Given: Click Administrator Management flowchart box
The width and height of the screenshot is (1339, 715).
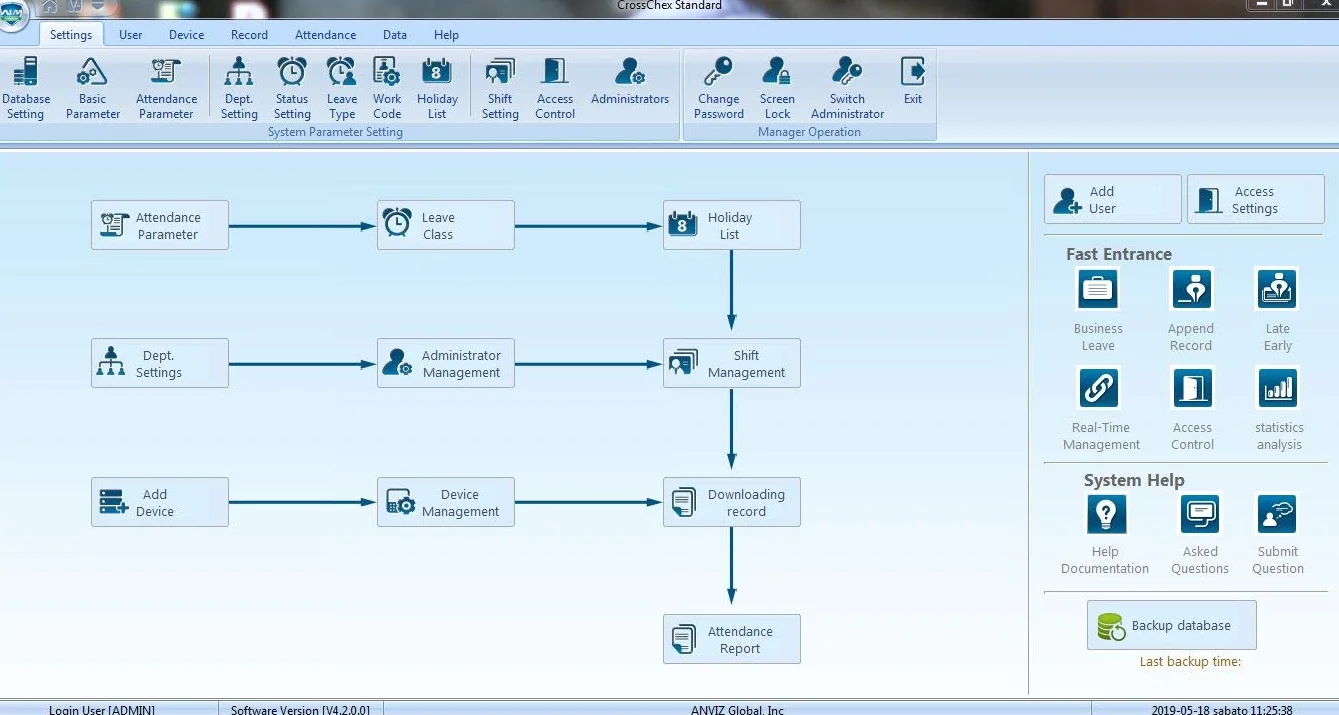Looking at the screenshot, I should (x=446, y=363).
